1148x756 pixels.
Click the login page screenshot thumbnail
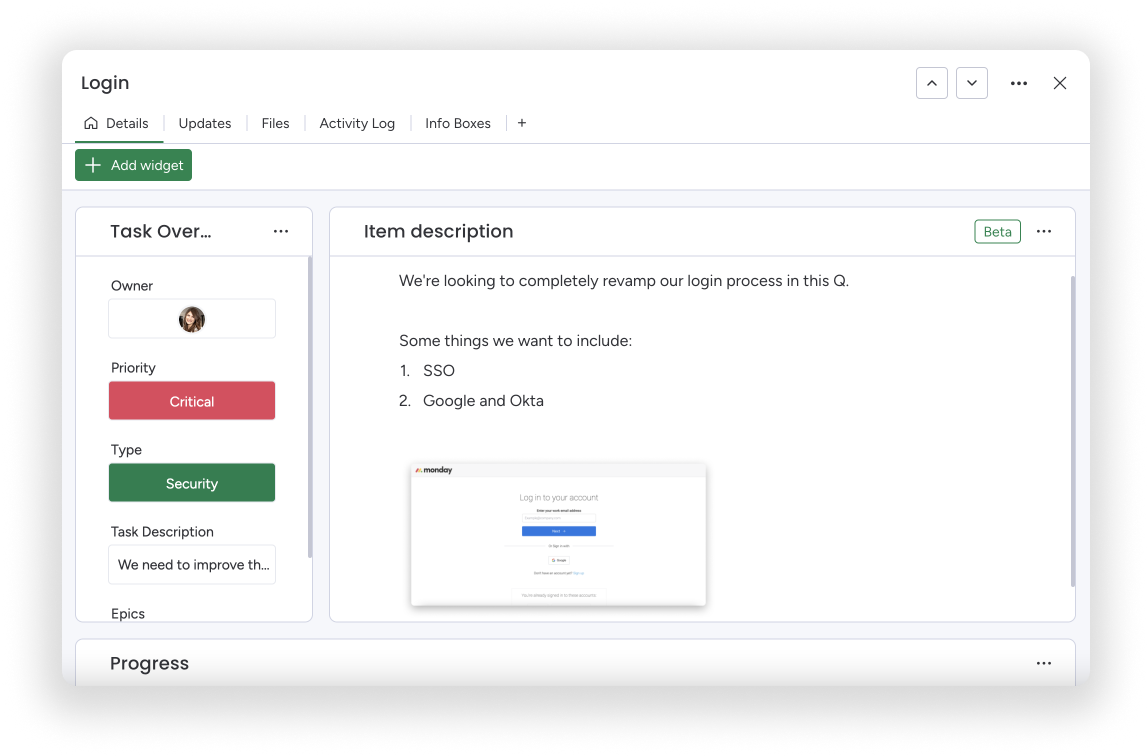point(558,534)
